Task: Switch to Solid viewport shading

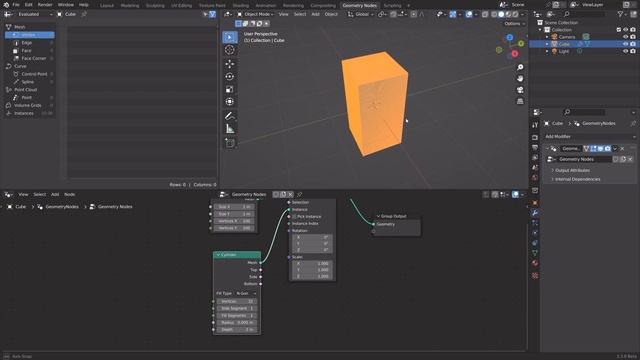Action: coord(501,14)
